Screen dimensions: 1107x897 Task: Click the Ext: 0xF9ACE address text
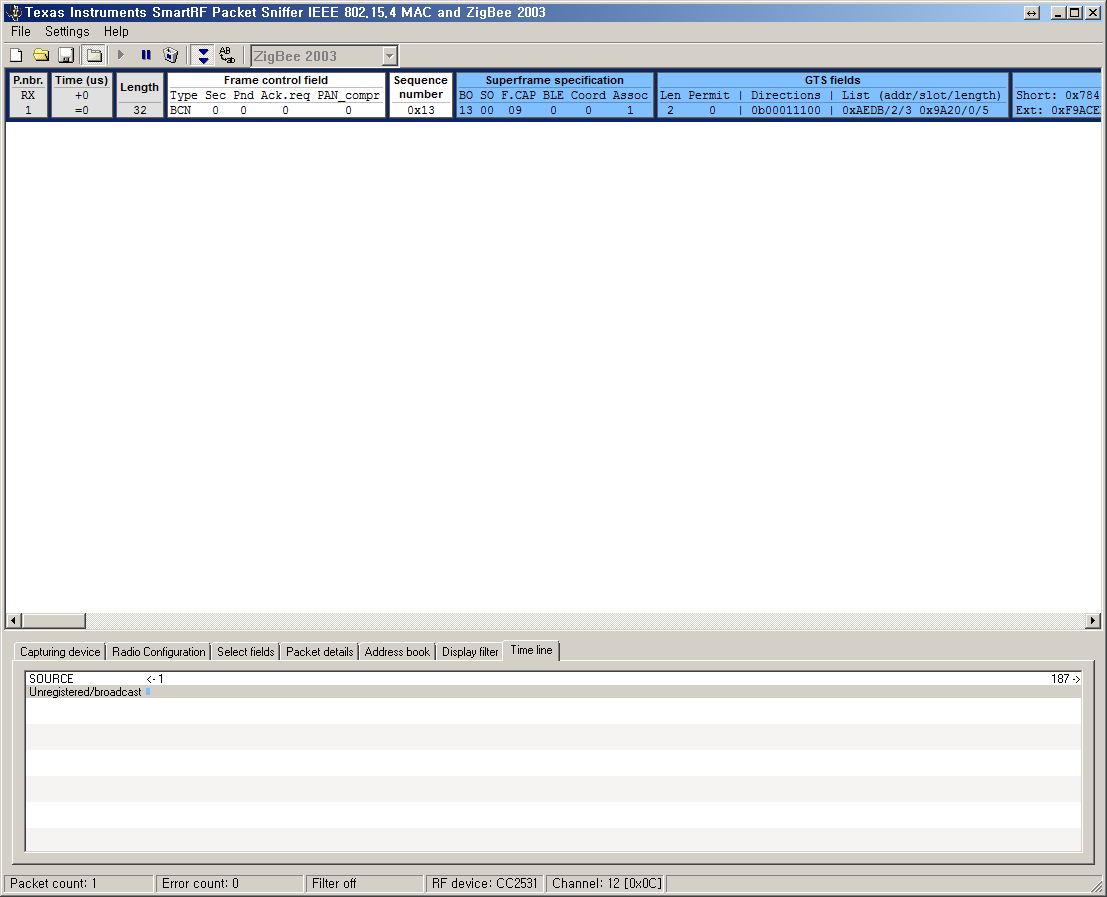coord(1058,110)
